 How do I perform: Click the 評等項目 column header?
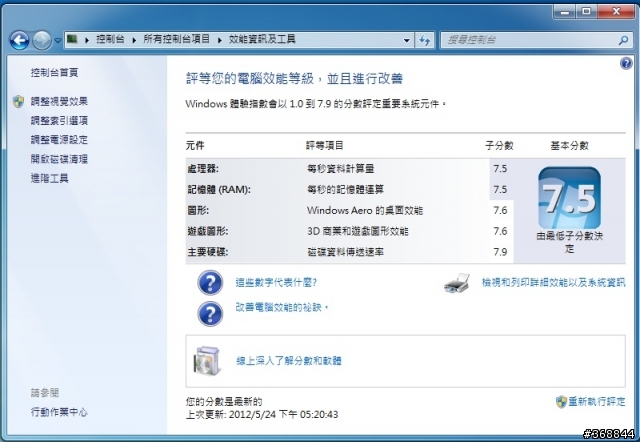[325, 146]
